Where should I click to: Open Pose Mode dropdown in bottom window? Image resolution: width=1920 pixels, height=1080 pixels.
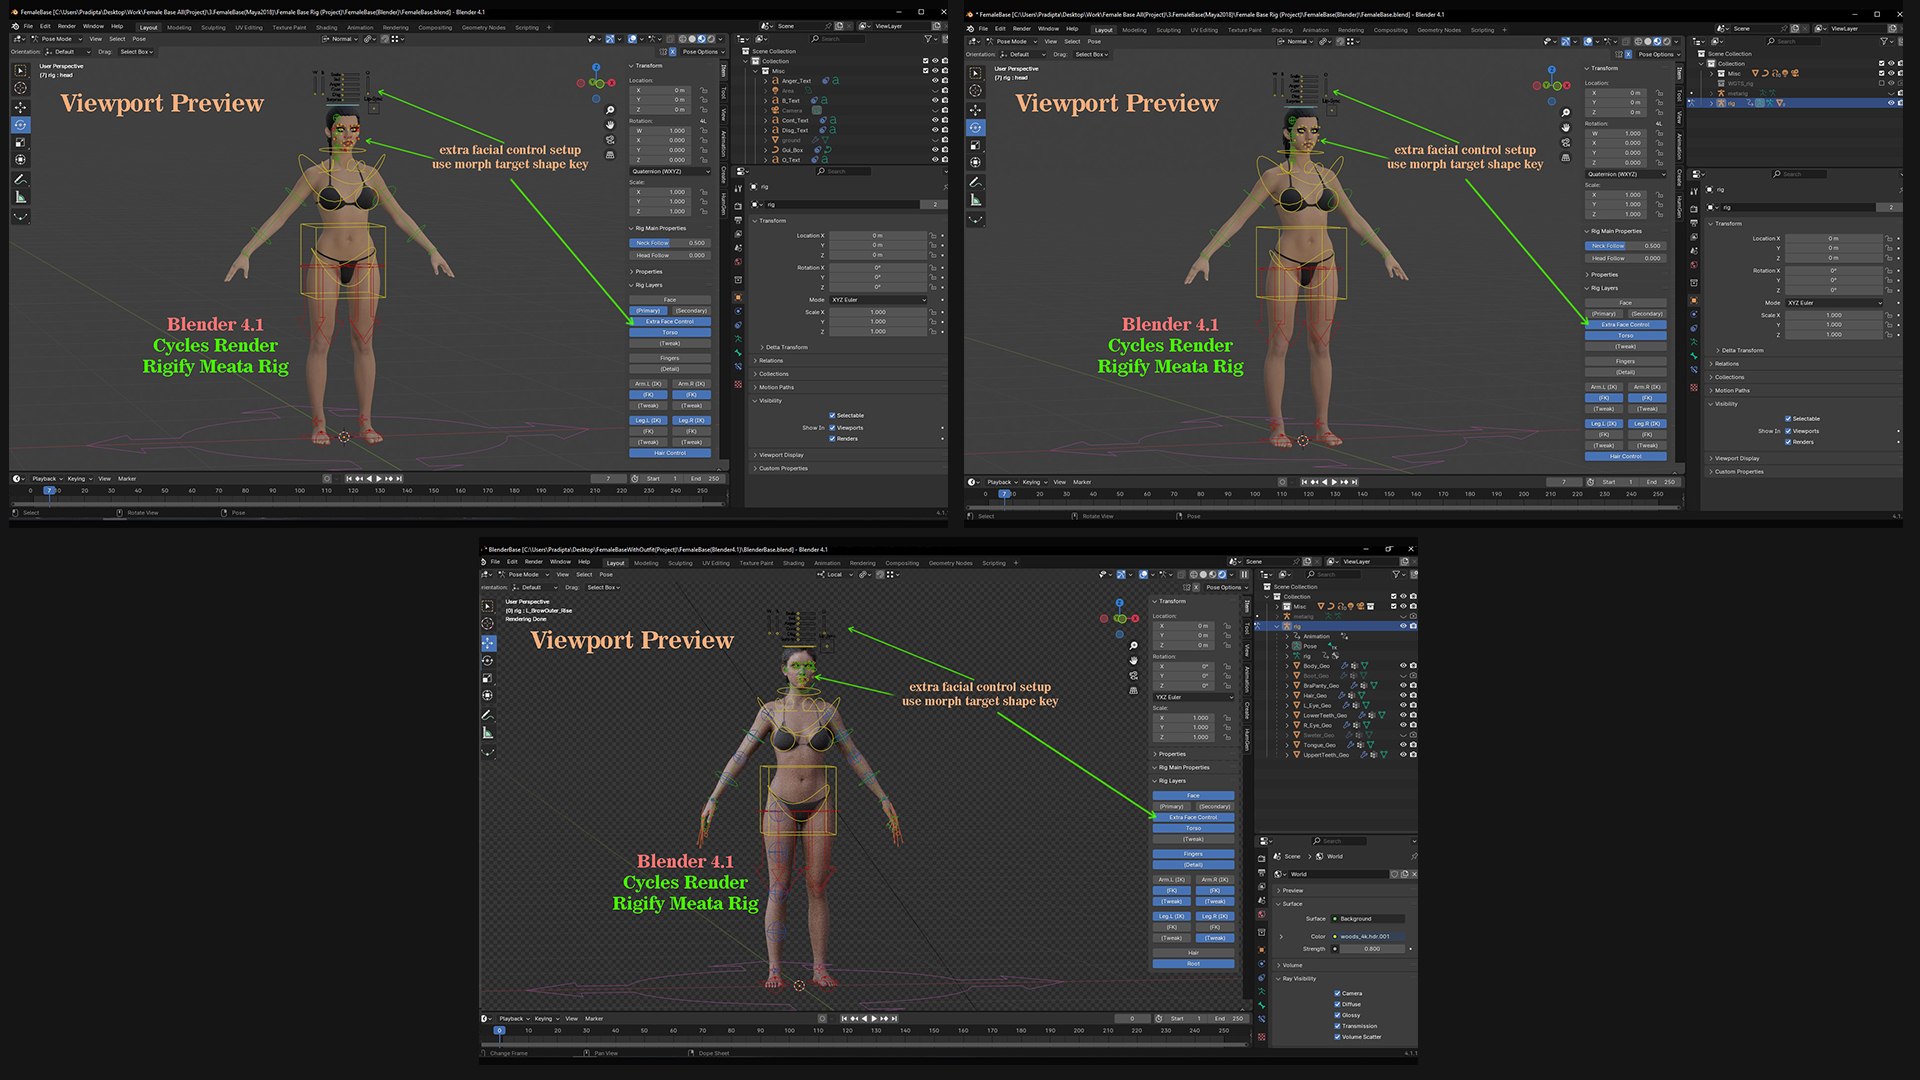click(525, 574)
